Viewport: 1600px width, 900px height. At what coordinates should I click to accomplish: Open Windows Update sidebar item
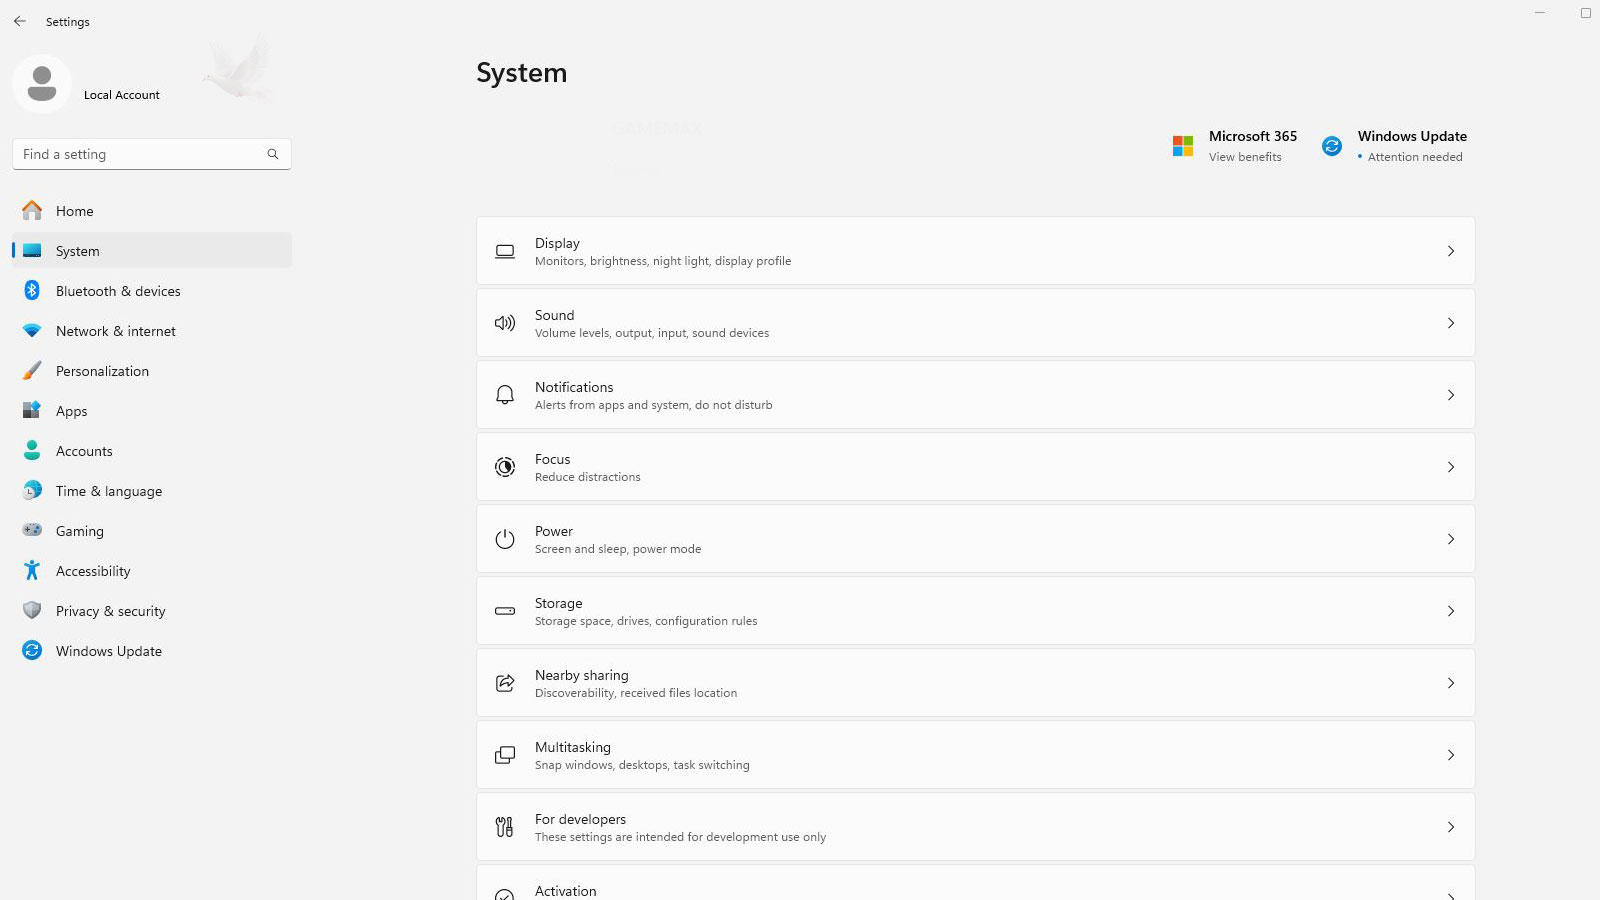tap(152, 650)
